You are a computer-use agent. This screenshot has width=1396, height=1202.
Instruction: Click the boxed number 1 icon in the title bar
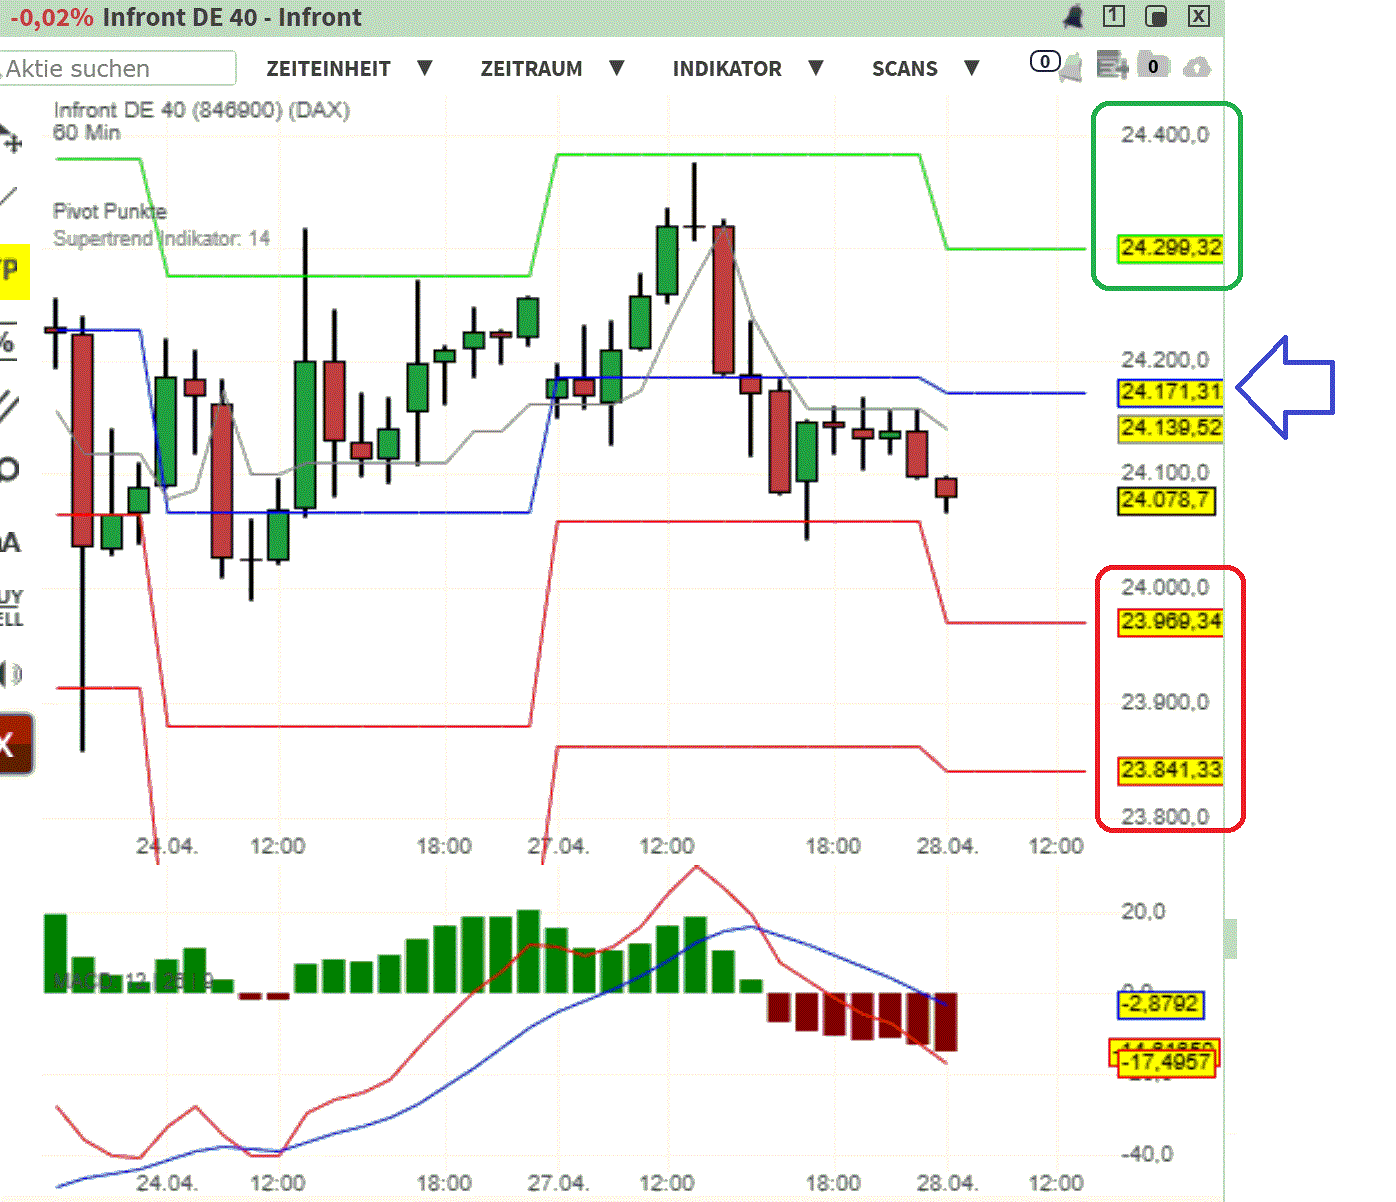1114,16
